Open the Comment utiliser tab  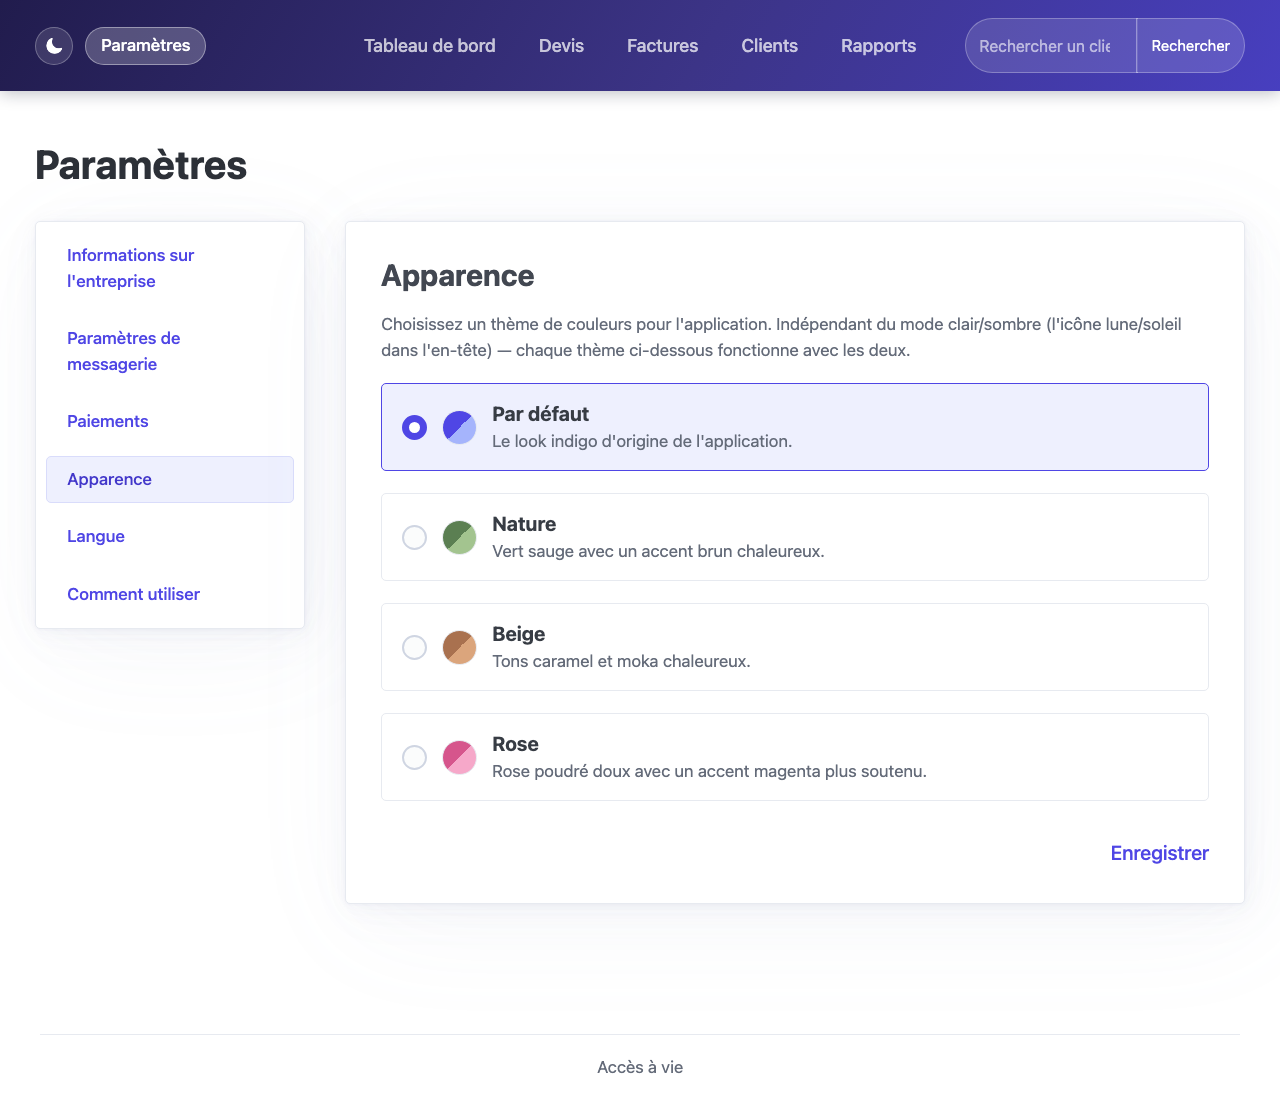coord(170,594)
